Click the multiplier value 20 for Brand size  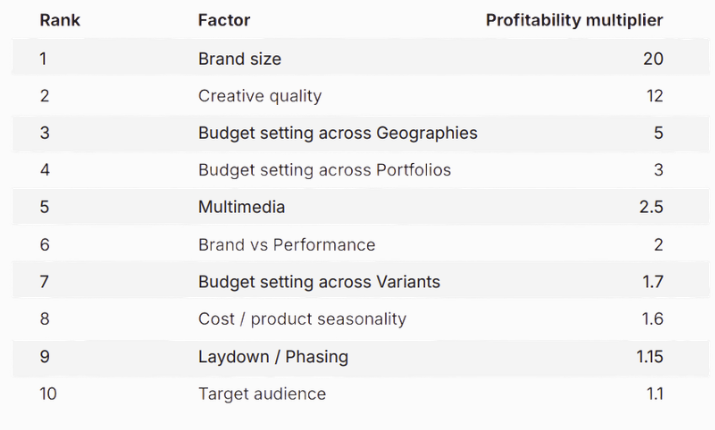pos(653,59)
